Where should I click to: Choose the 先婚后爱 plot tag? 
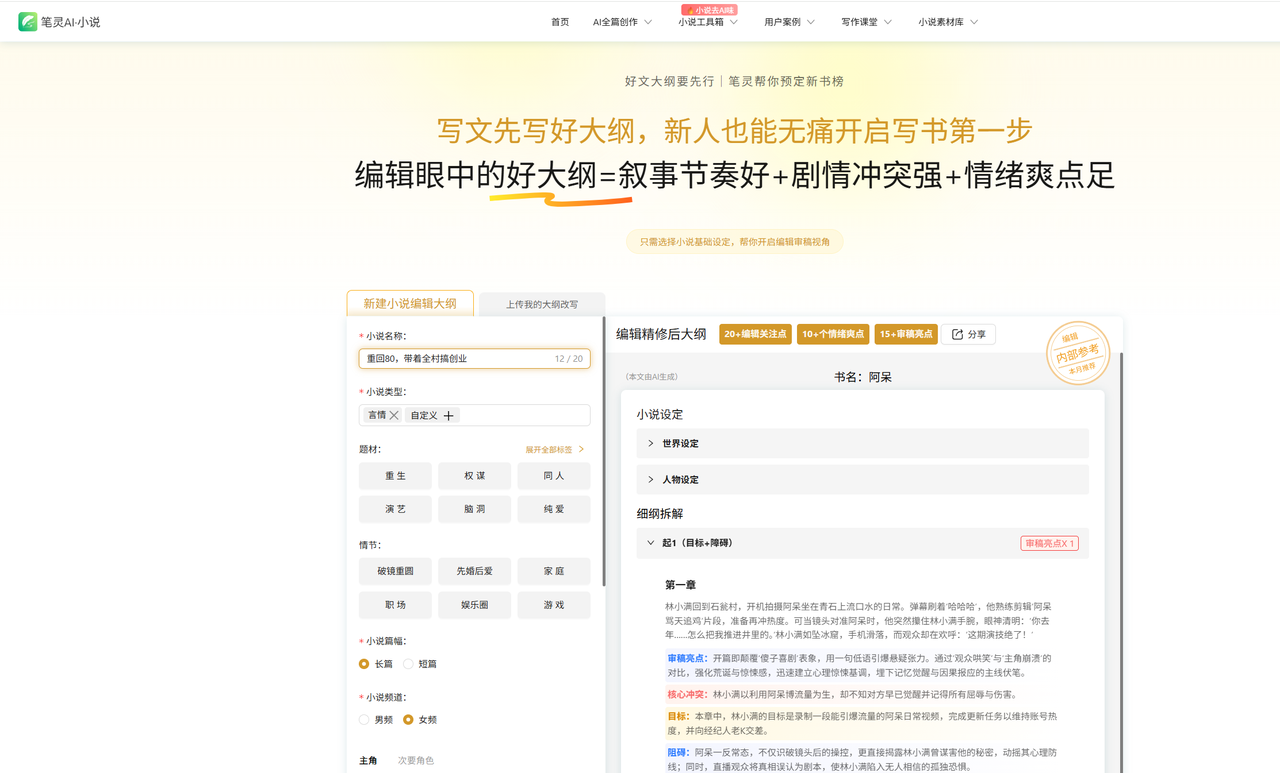coord(474,571)
